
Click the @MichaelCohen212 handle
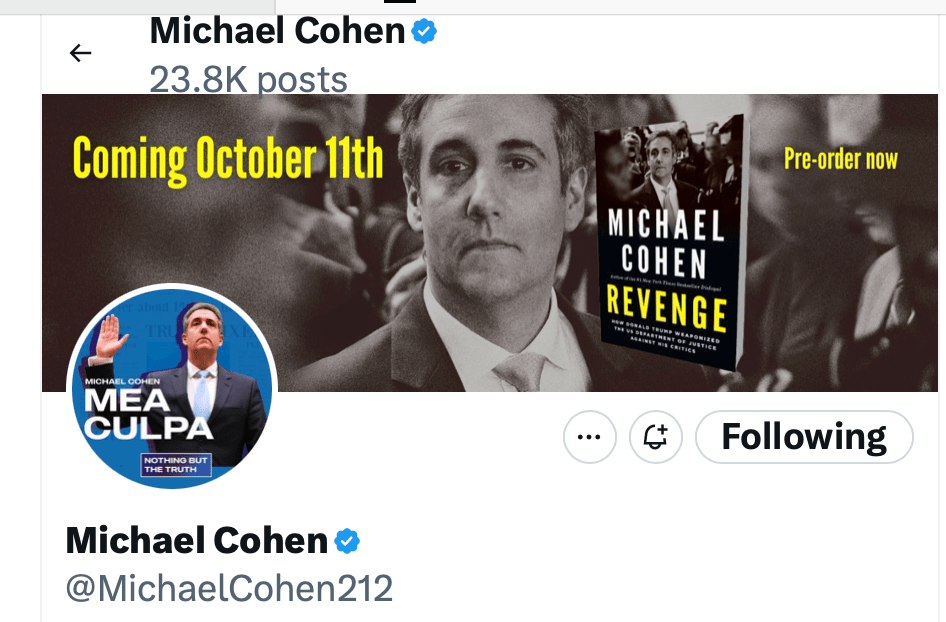[x=229, y=589]
